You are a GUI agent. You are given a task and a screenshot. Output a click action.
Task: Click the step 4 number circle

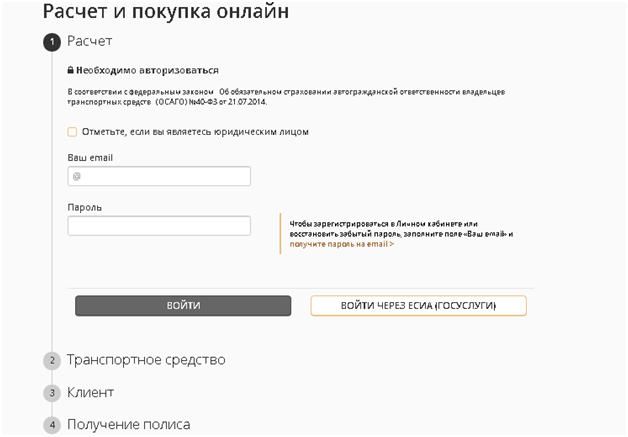coord(51,425)
